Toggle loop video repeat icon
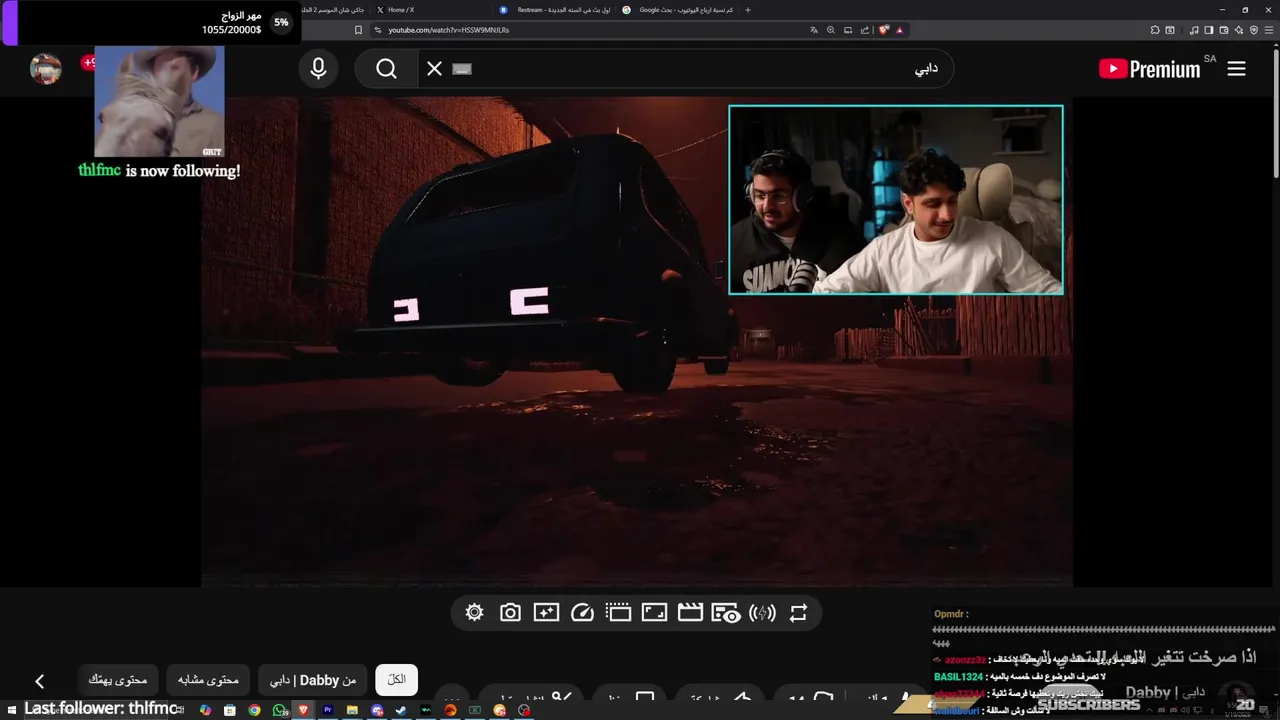This screenshot has height=720, width=1280. point(798,613)
